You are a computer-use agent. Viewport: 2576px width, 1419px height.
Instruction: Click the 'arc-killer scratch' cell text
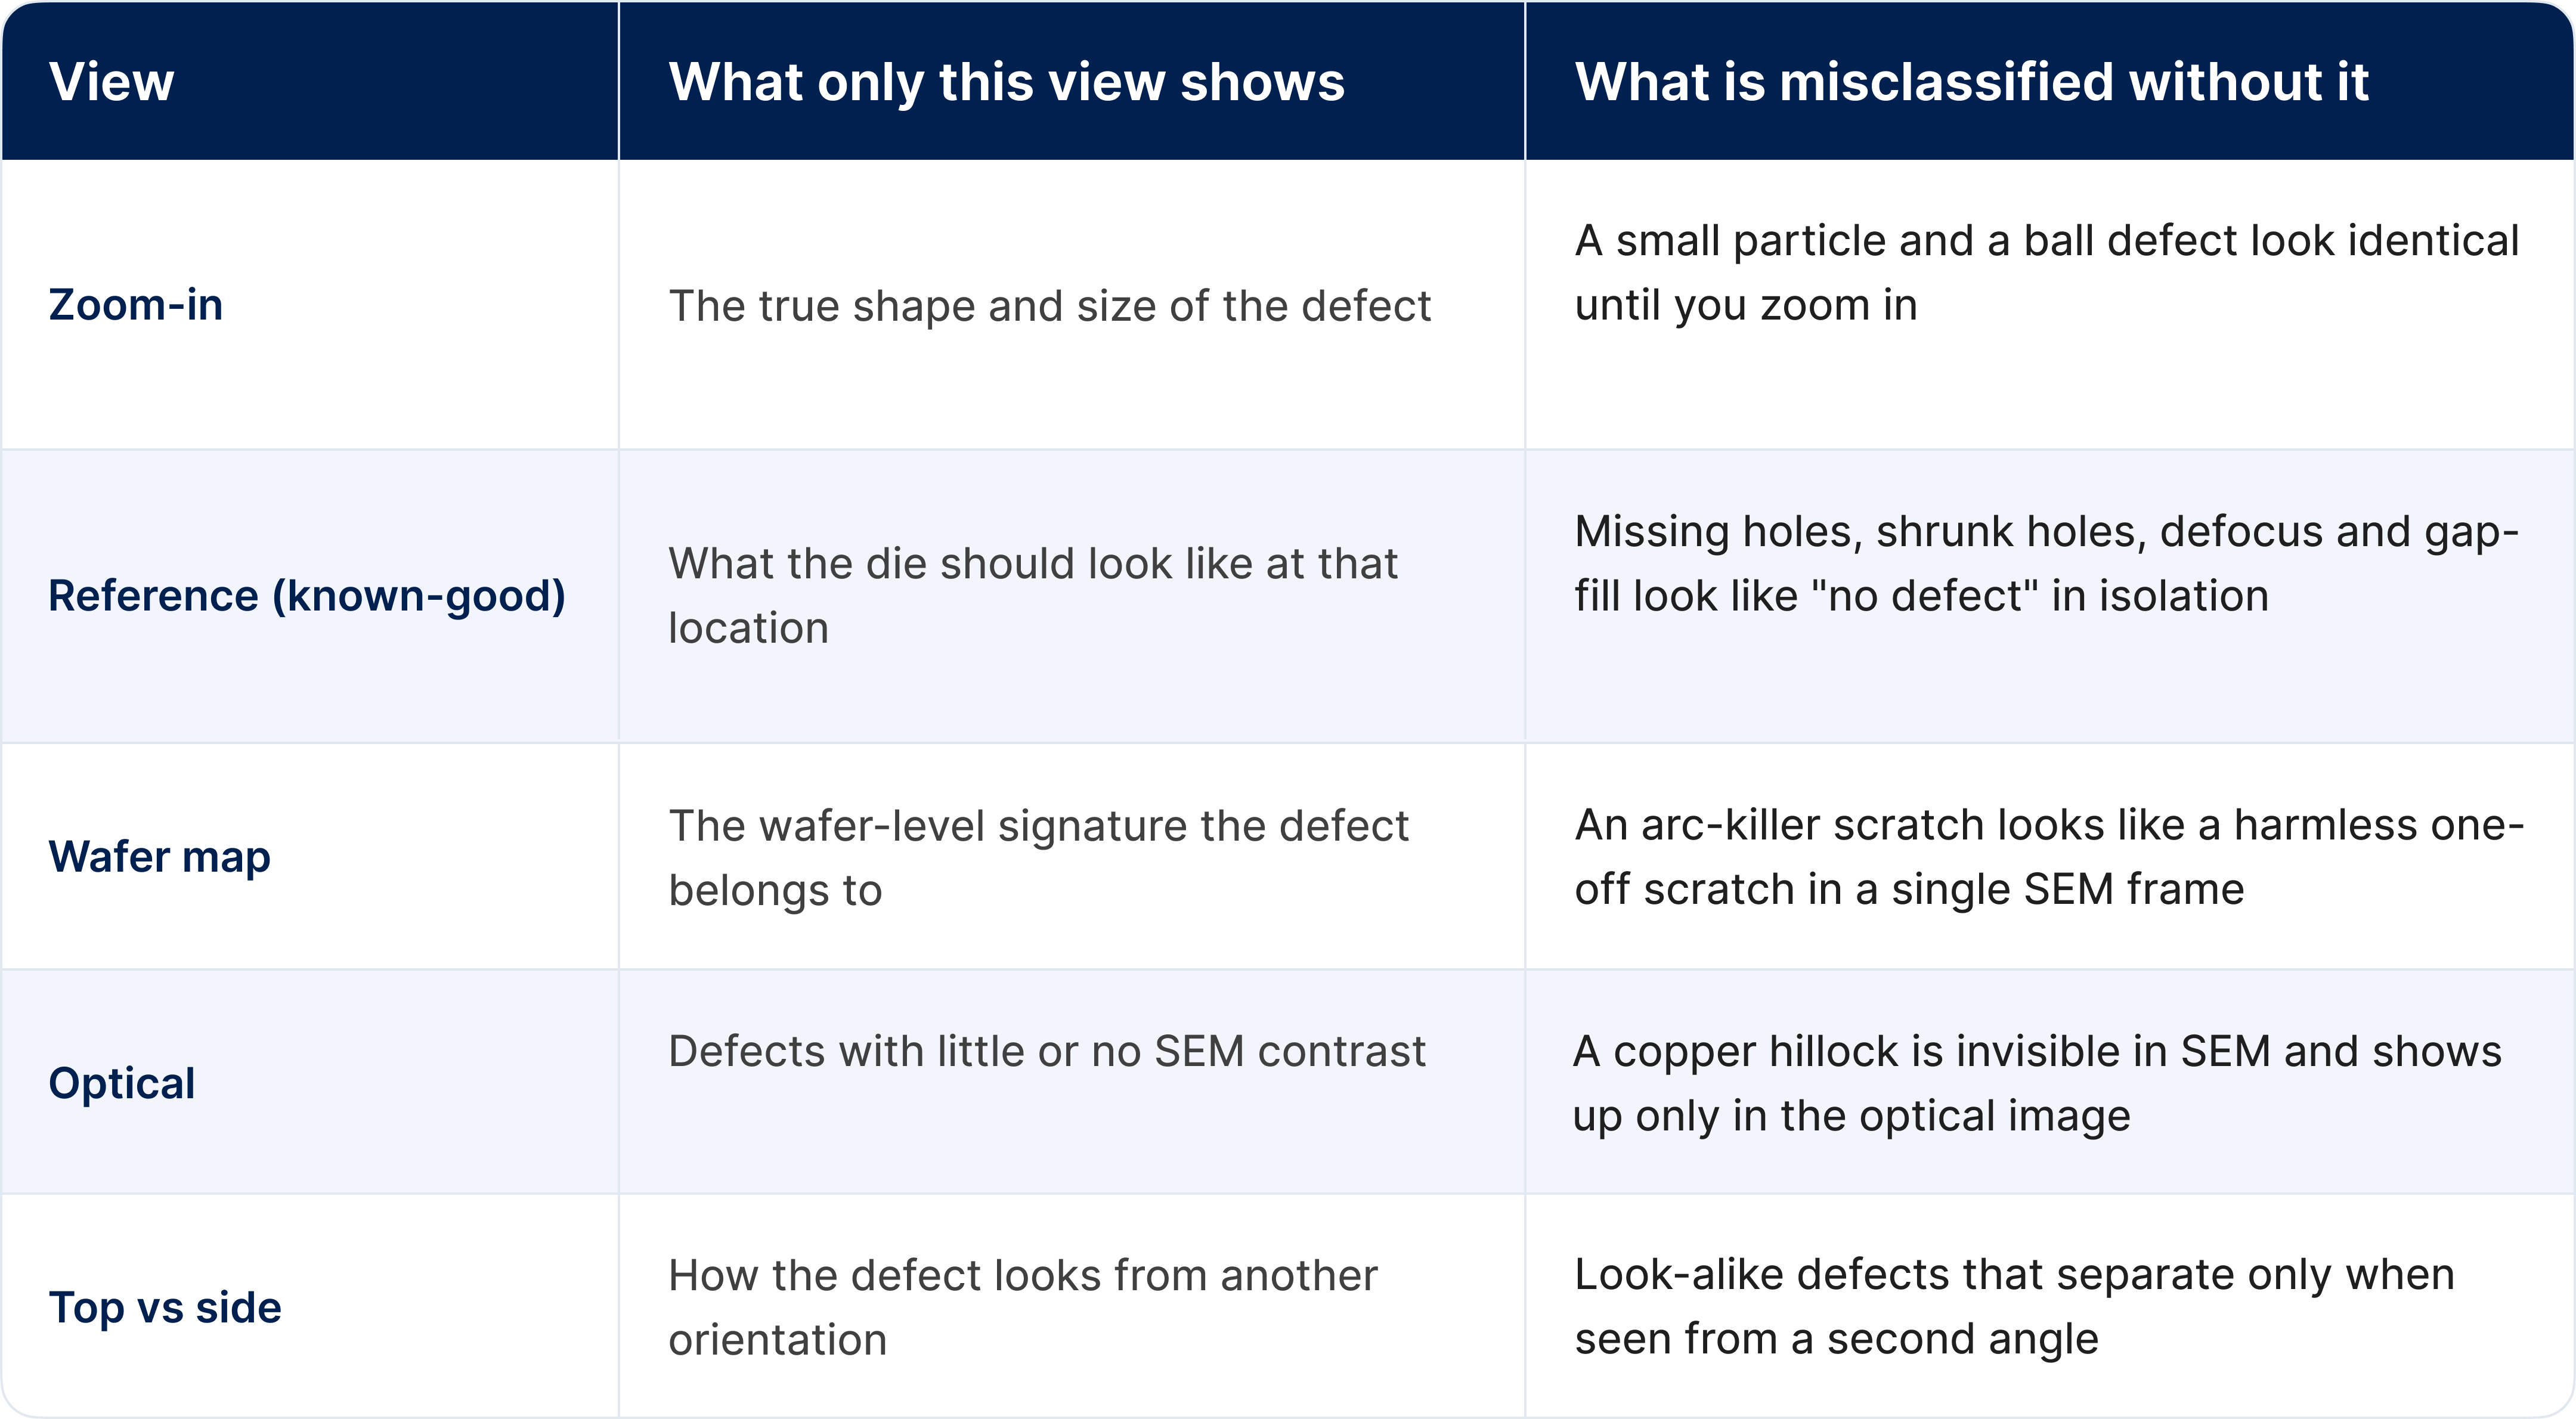(x=2048, y=856)
